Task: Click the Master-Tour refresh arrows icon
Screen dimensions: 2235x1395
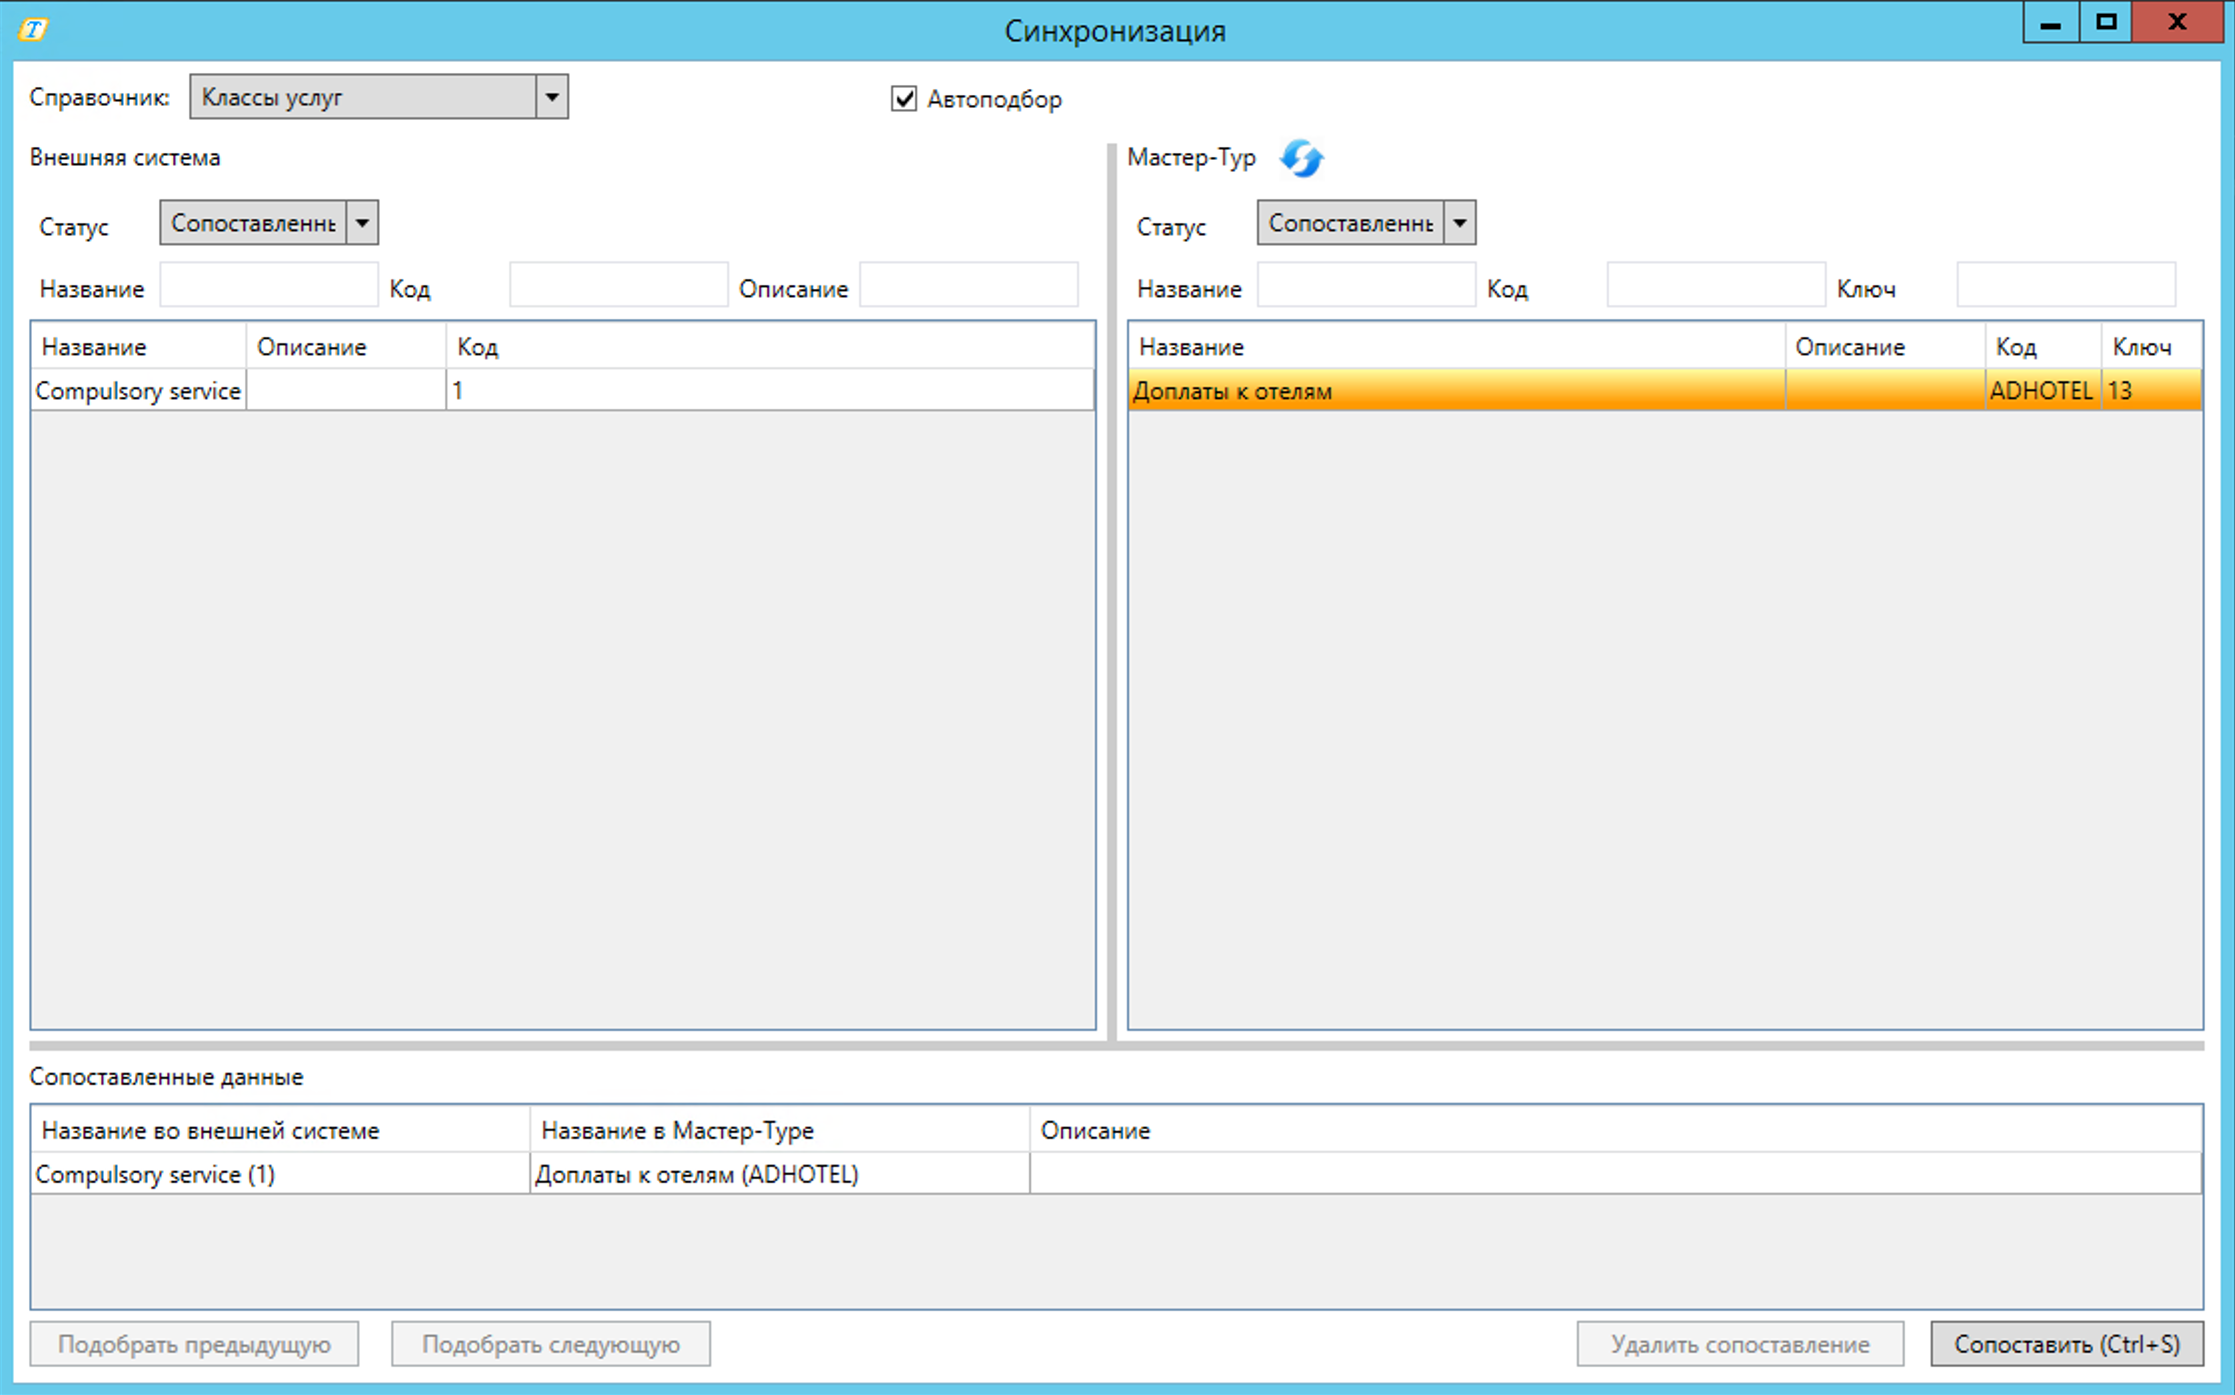Action: click(1301, 158)
